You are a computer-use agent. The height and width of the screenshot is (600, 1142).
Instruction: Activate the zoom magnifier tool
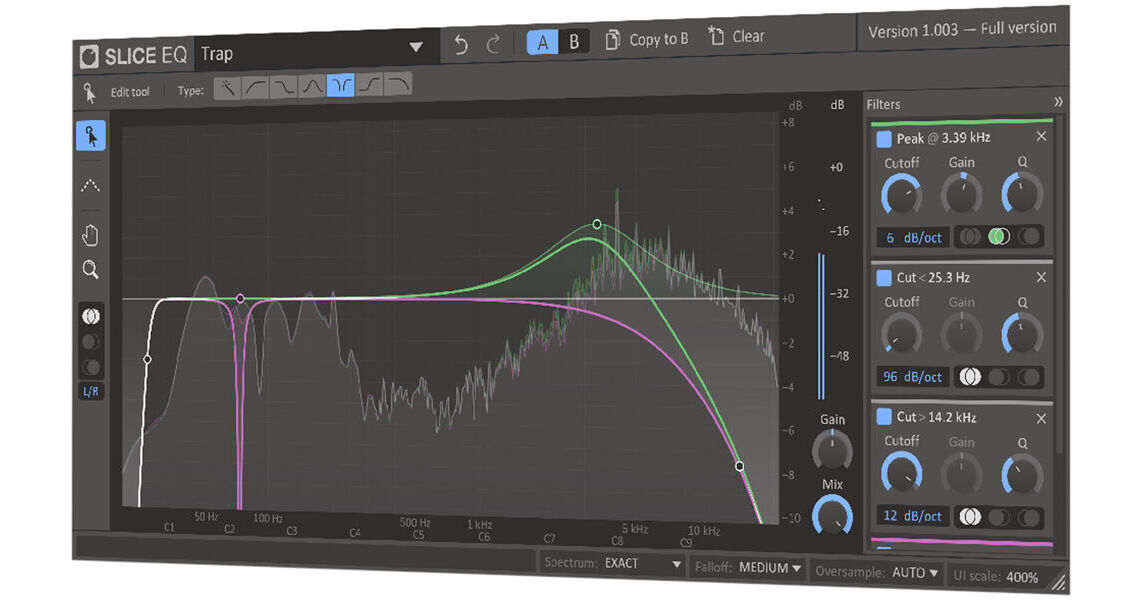pyautogui.click(x=91, y=268)
